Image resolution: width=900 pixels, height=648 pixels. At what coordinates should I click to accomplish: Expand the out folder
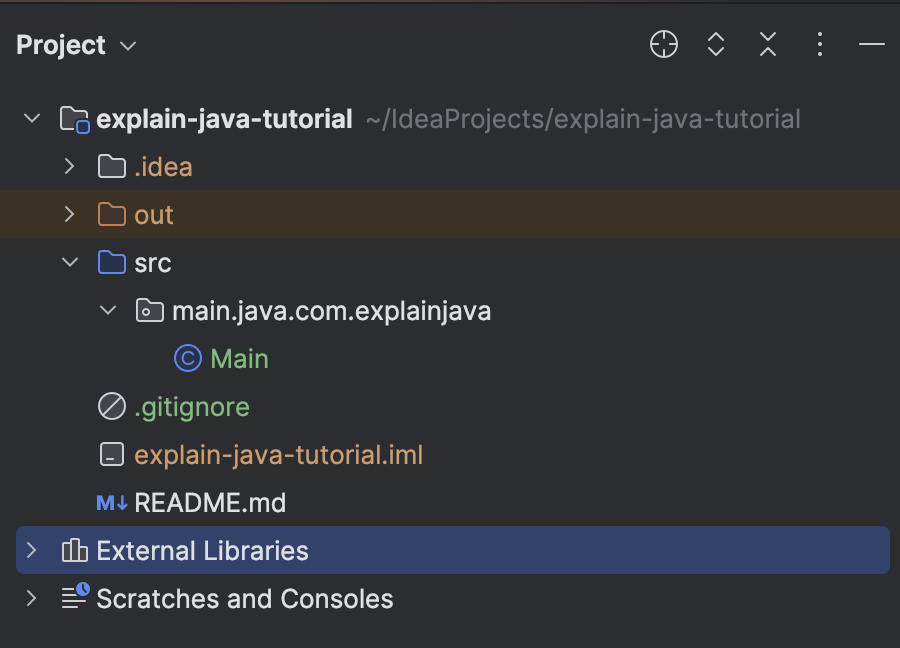point(69,215)
